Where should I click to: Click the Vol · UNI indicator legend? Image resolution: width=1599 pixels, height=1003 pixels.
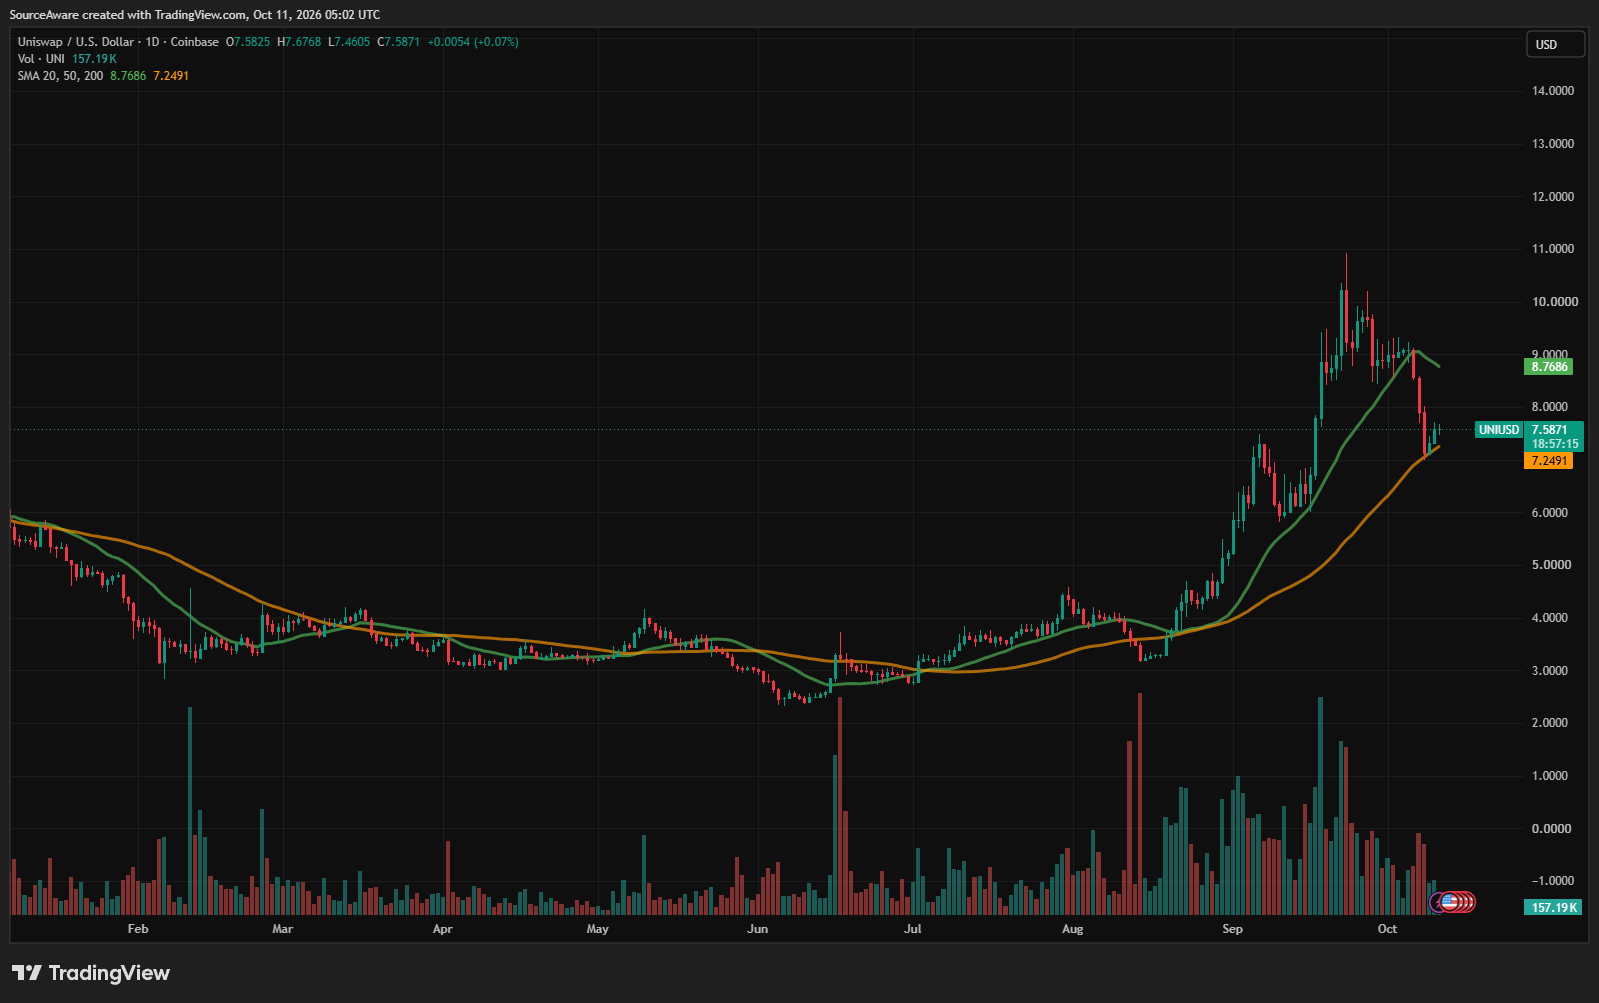(x=42, y=59)
